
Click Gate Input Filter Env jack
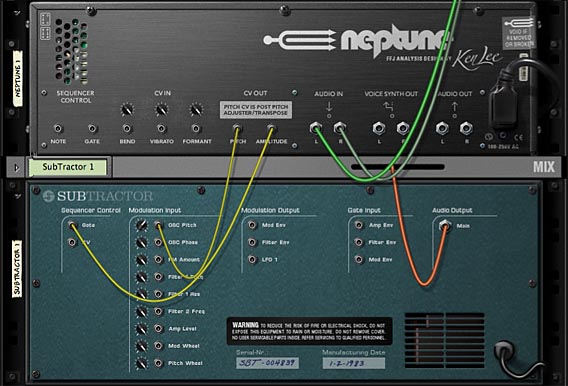tap(359, 242)
